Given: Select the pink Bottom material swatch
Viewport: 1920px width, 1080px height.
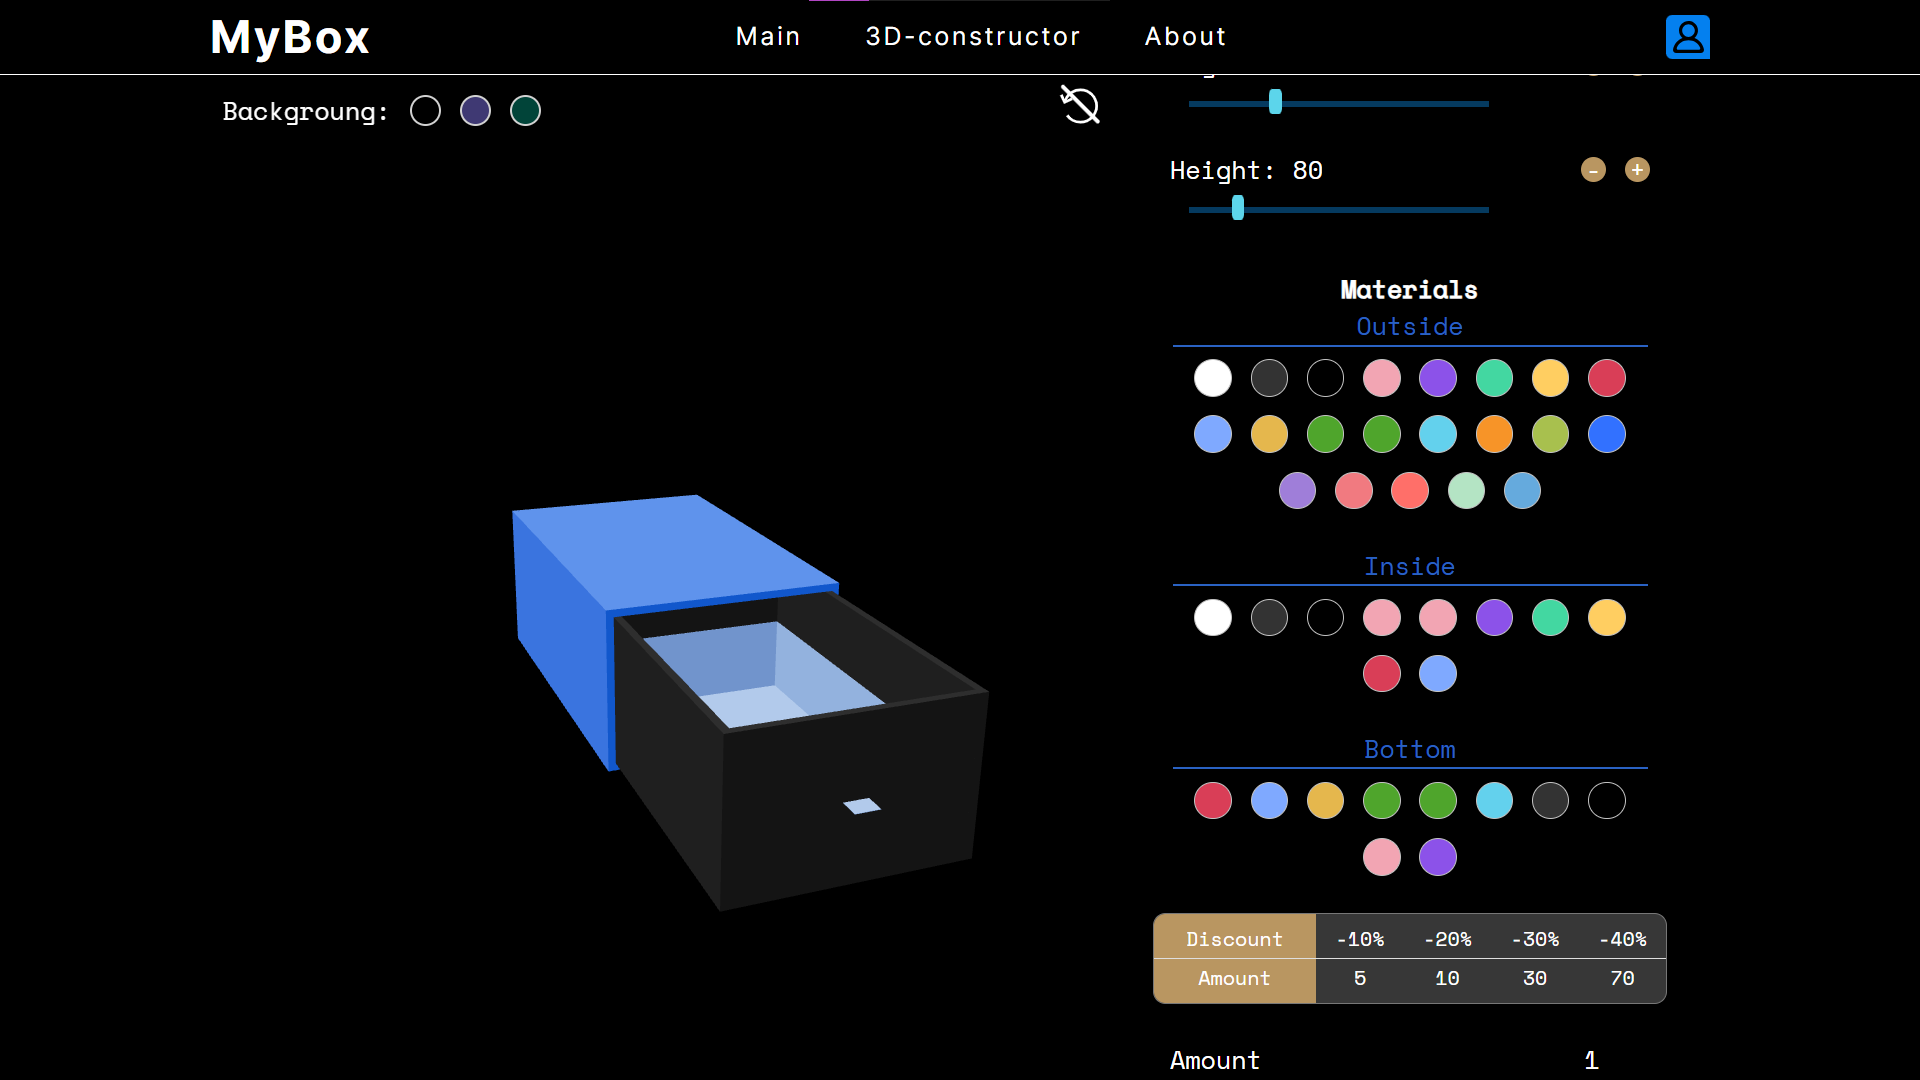Looking at the screenshot, I should tap(1381, 857).
